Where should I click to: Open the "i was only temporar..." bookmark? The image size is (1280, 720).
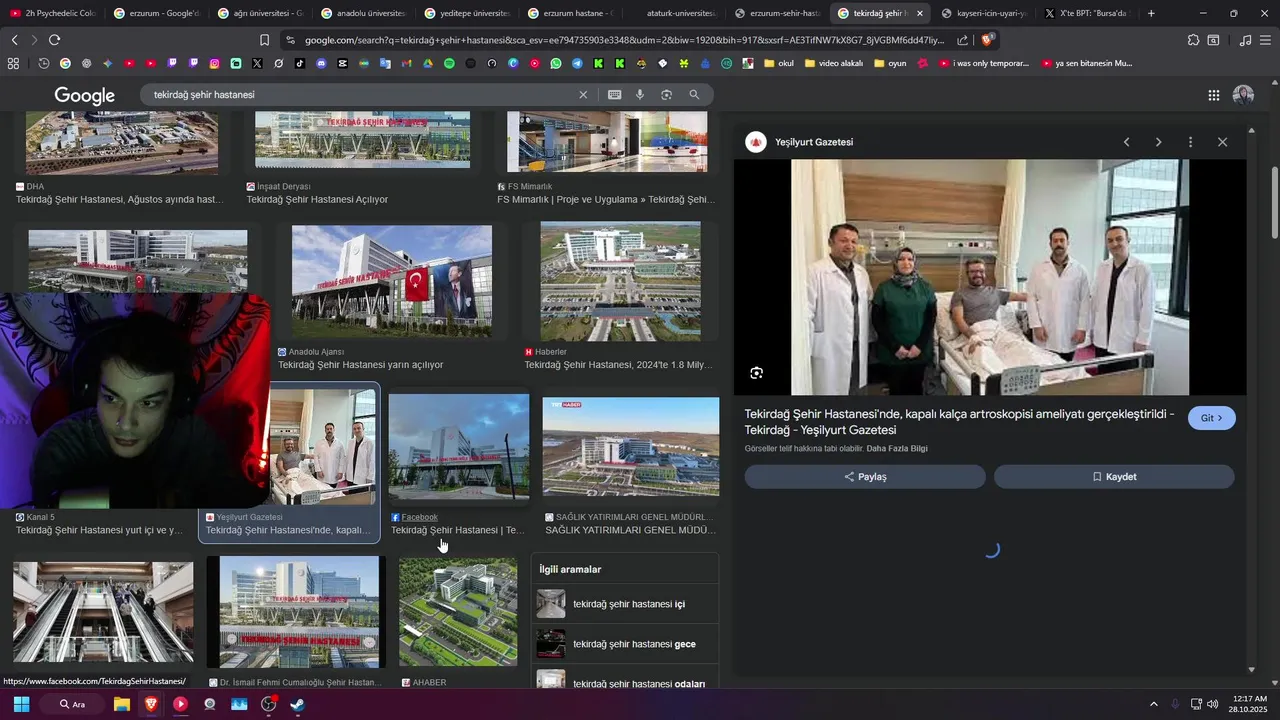coord(984,63)
